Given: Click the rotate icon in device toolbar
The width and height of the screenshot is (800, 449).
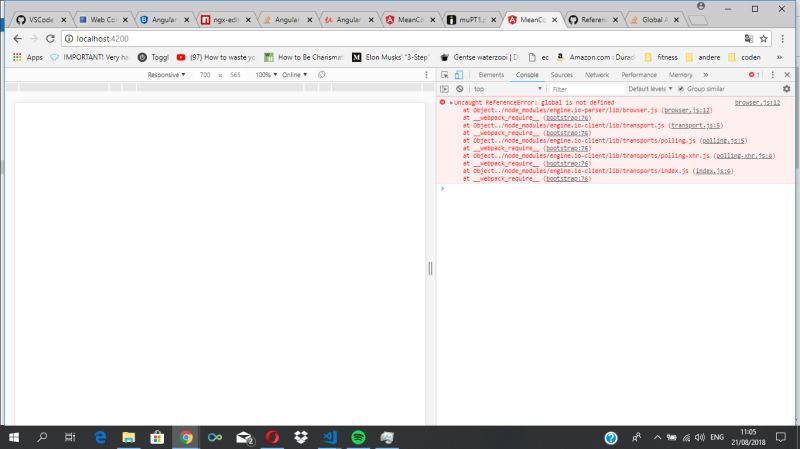Looking at the screenshot, I should click(x=321, y=74).
